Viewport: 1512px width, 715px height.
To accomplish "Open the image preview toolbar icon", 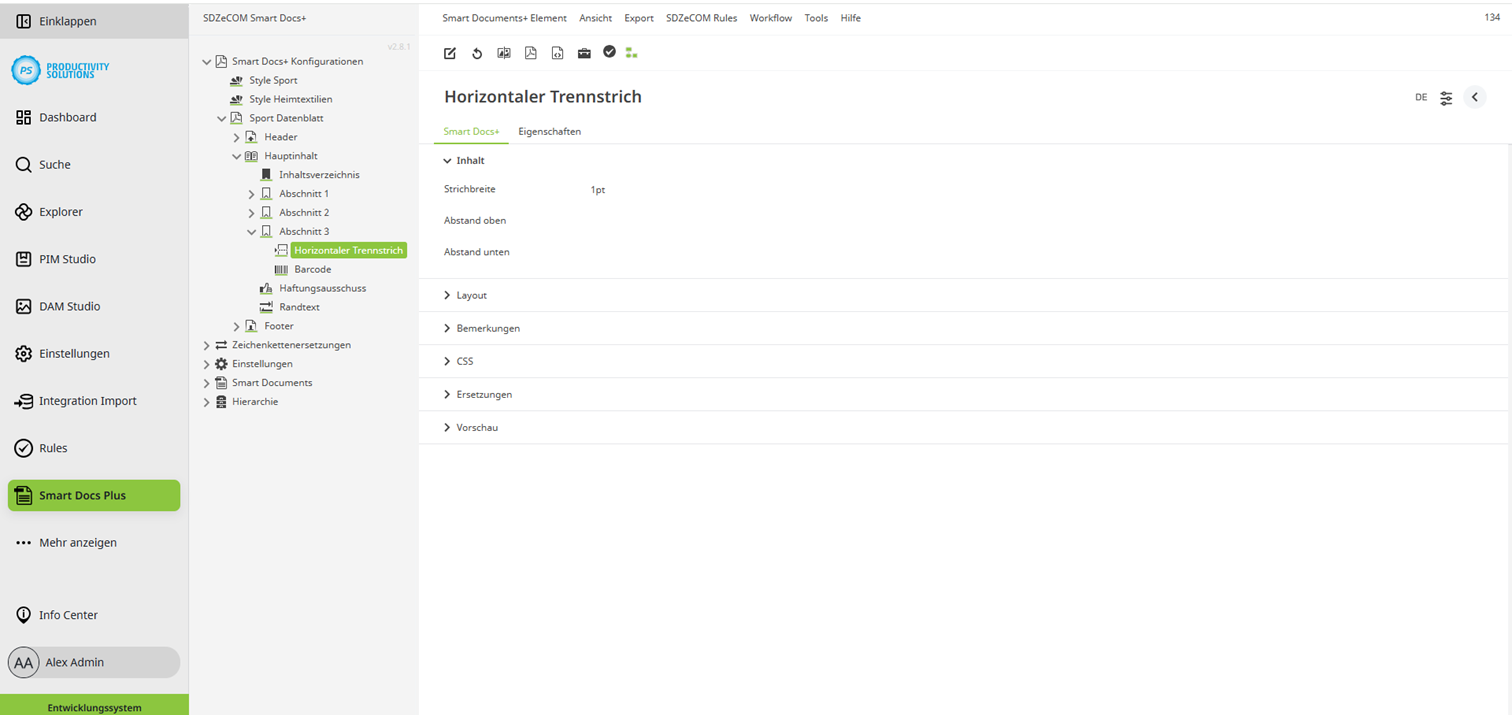I will coord(504,53).
